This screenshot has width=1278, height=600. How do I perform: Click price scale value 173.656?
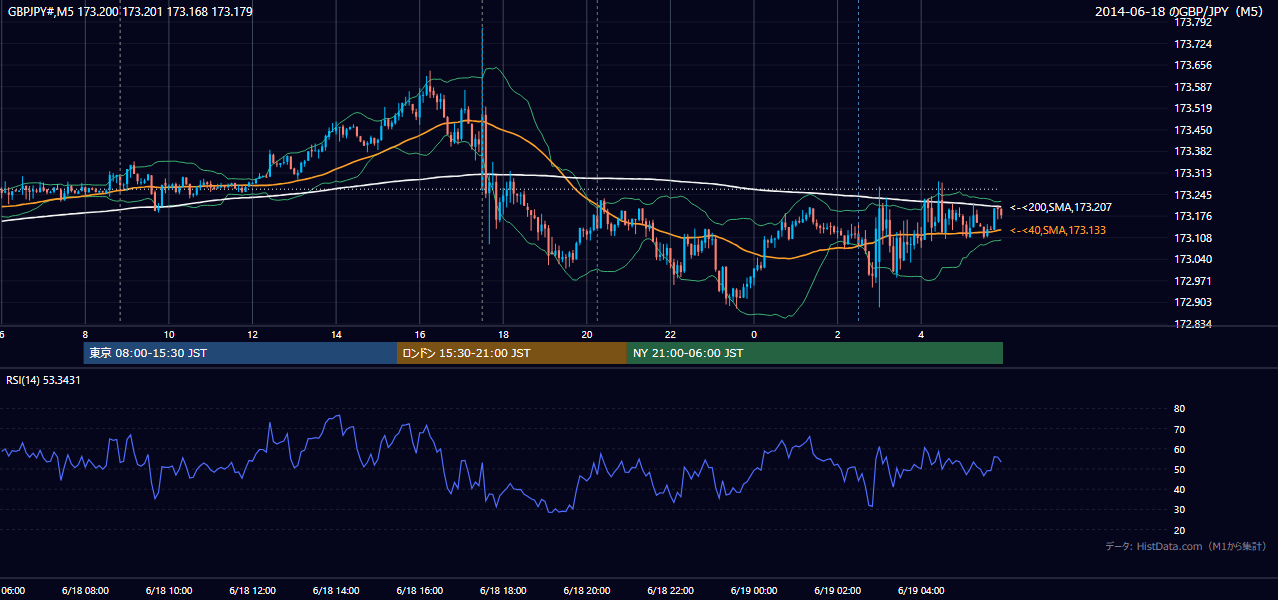pyautogui.click(x=1193, y=65)
